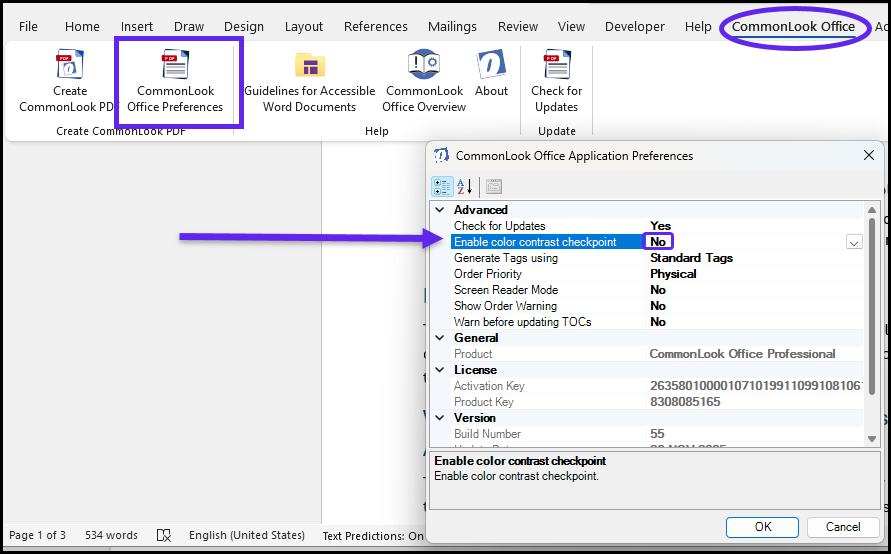Open dropdown for color contrast checkpoint value
This screenshot has width=891, height=554.
854,242
